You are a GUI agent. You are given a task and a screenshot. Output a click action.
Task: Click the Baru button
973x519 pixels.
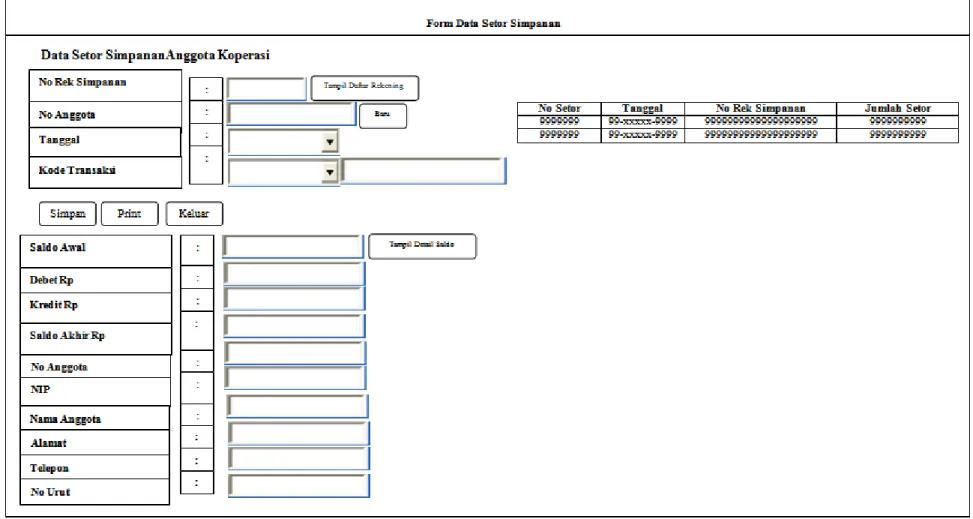click(x=383, y=116)
